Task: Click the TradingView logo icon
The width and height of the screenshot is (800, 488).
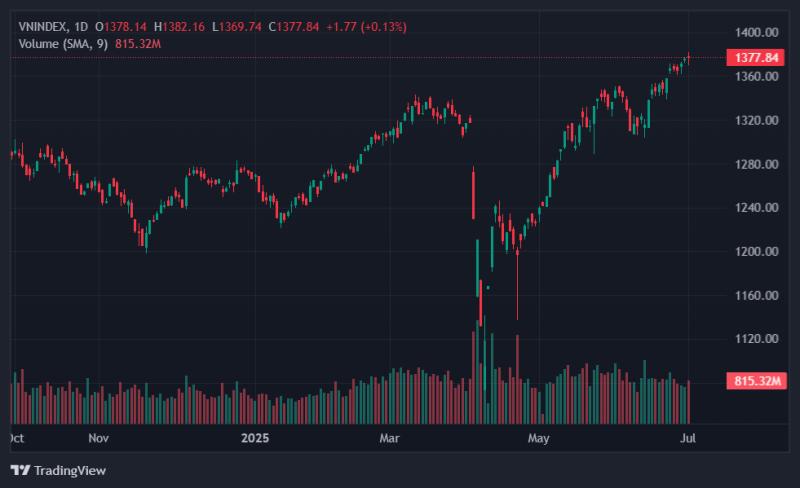Action: 20,470
